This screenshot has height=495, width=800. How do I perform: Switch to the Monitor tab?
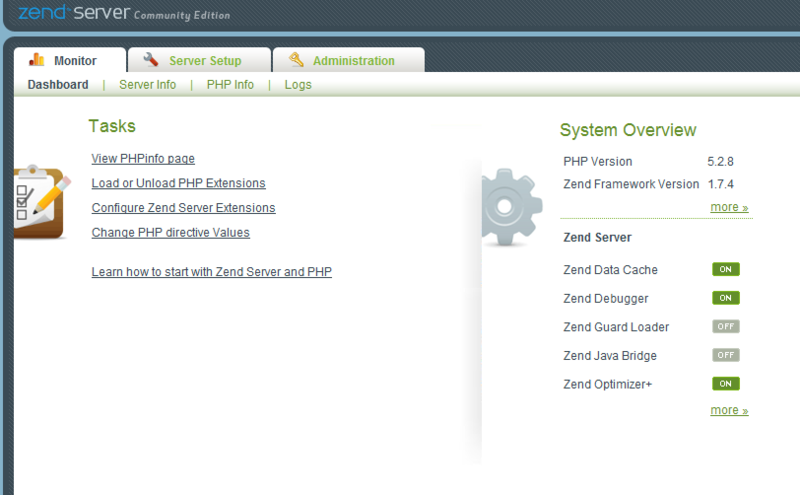[70, 60]
